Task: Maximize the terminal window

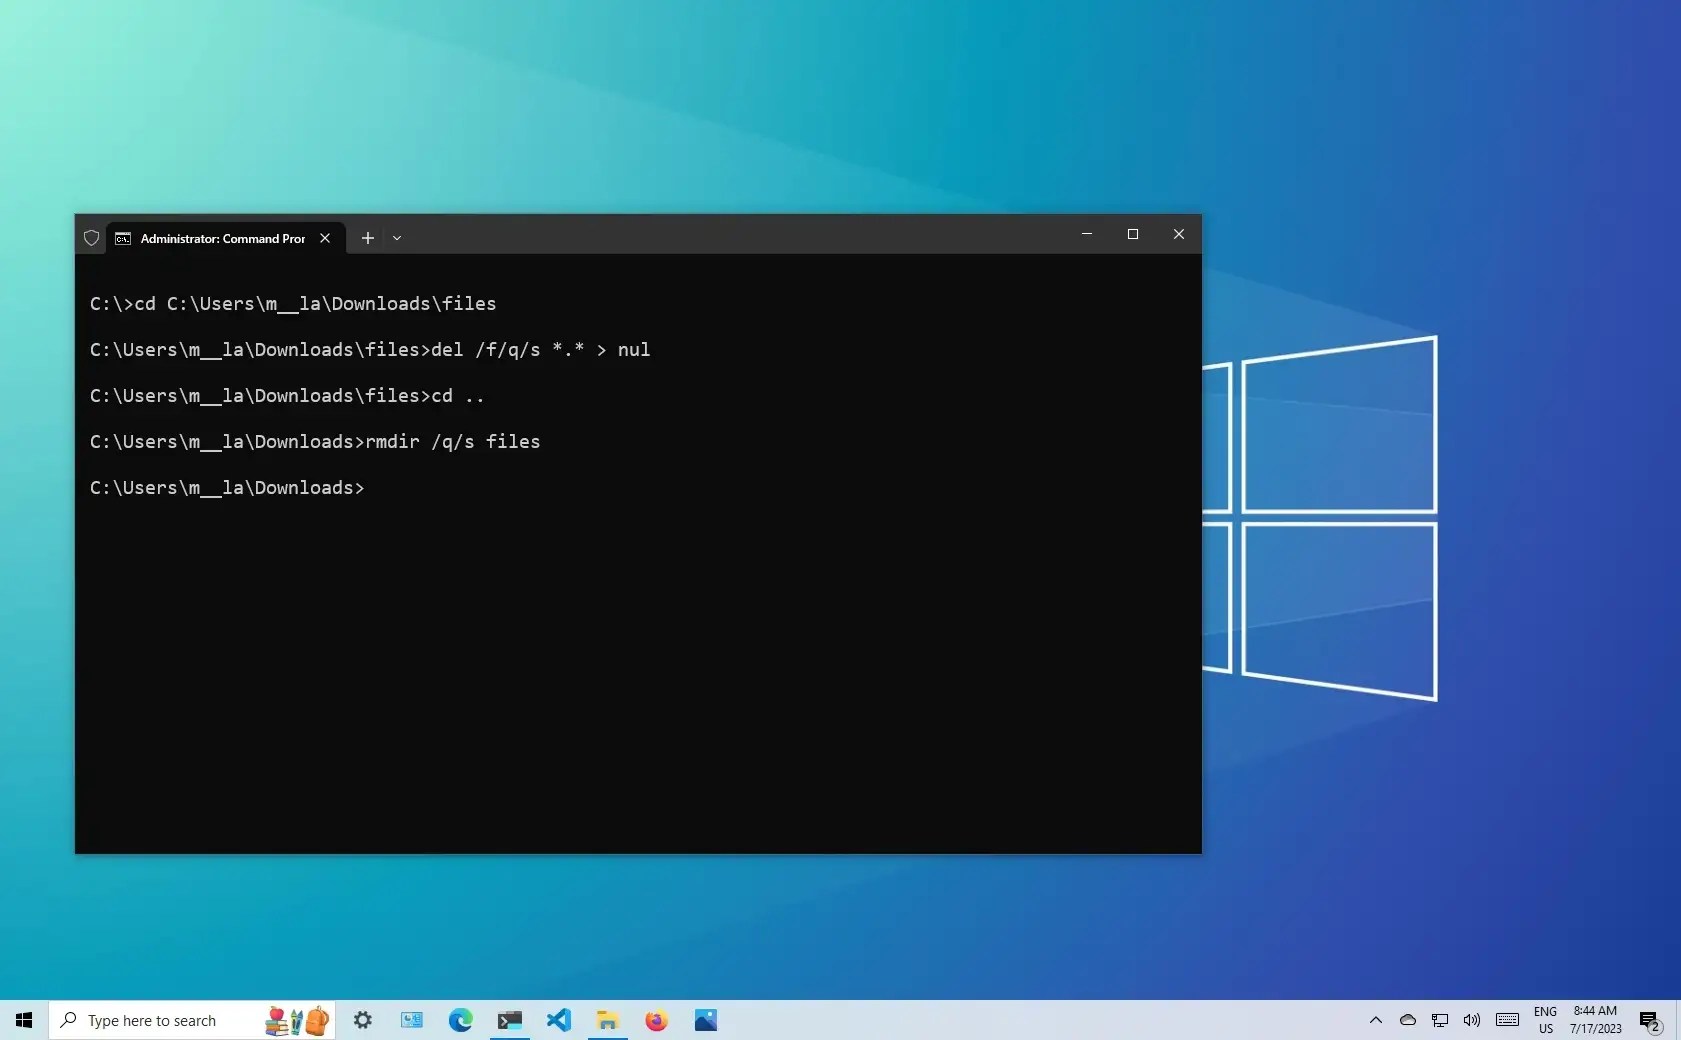Action: [1133, 234]
